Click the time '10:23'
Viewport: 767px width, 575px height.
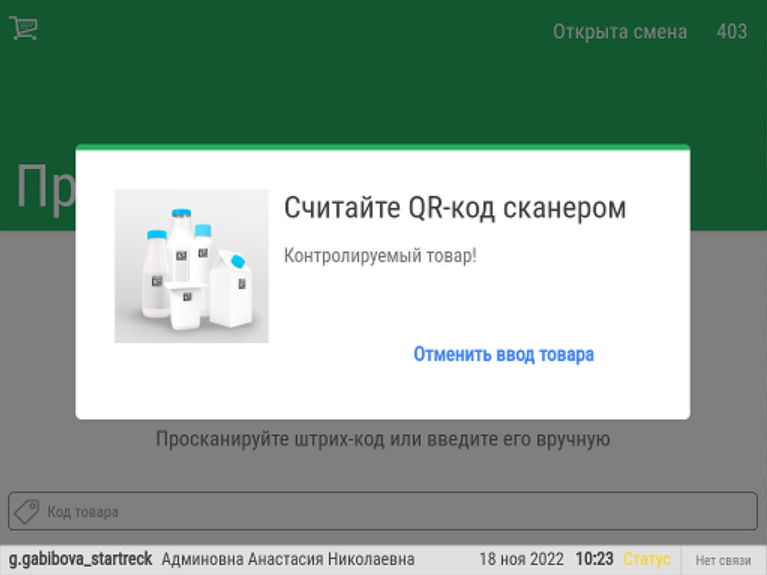(x=594, y=559)
